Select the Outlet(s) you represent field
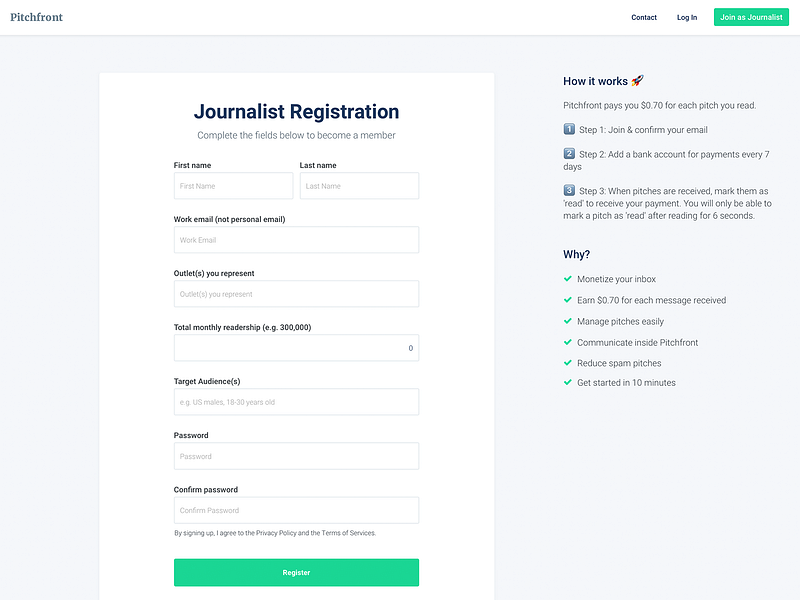The image size is (800, 600). [296, 294]
